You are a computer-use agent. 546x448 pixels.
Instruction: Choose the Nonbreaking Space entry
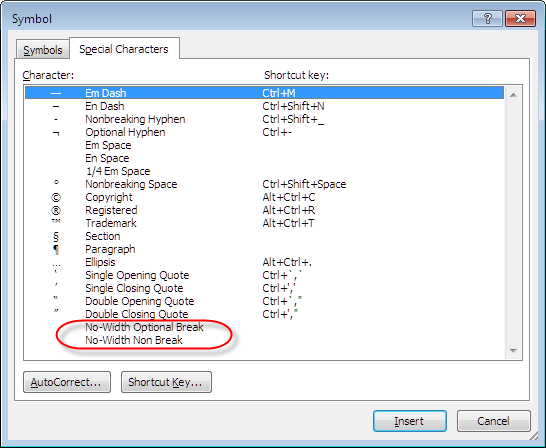click(x=264, y=184)
